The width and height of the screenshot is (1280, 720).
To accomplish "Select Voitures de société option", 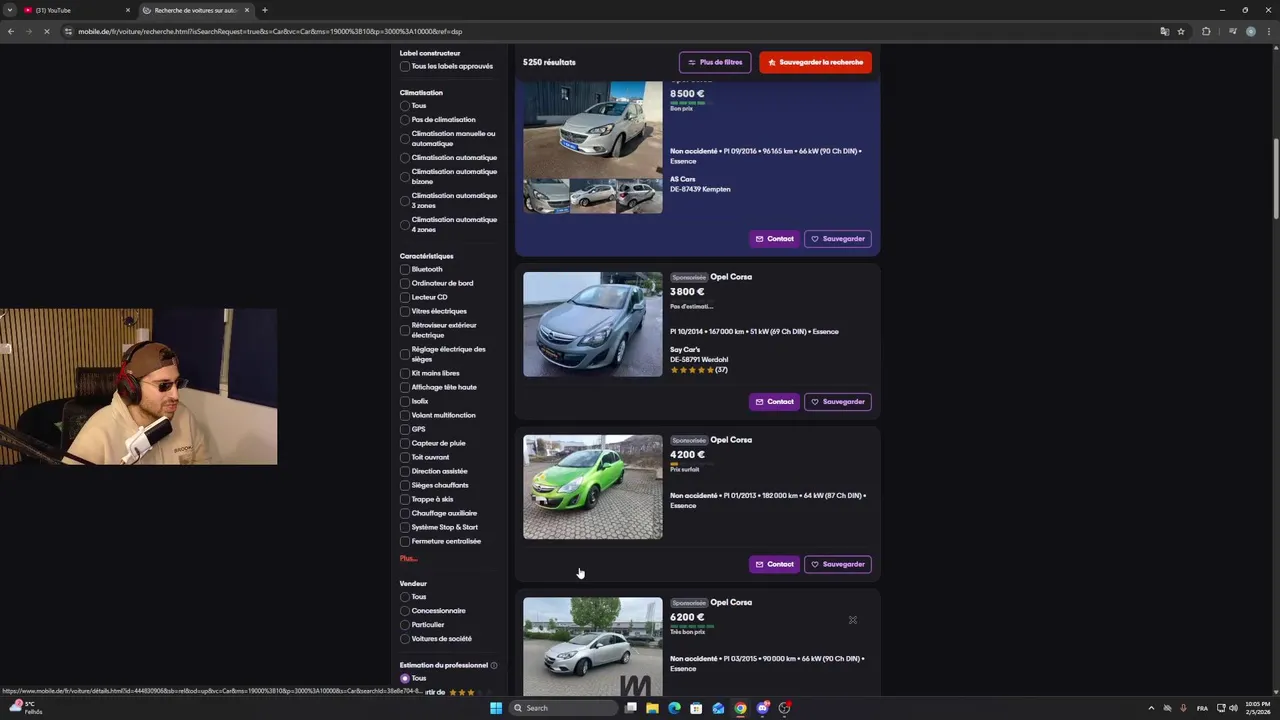I will (x=405, y=639).
